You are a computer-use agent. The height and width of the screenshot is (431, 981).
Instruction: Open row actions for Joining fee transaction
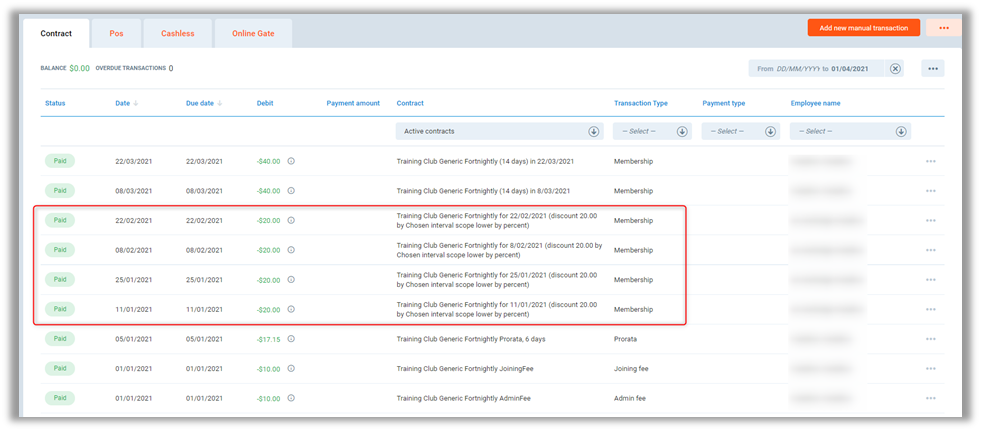(930, 369)
